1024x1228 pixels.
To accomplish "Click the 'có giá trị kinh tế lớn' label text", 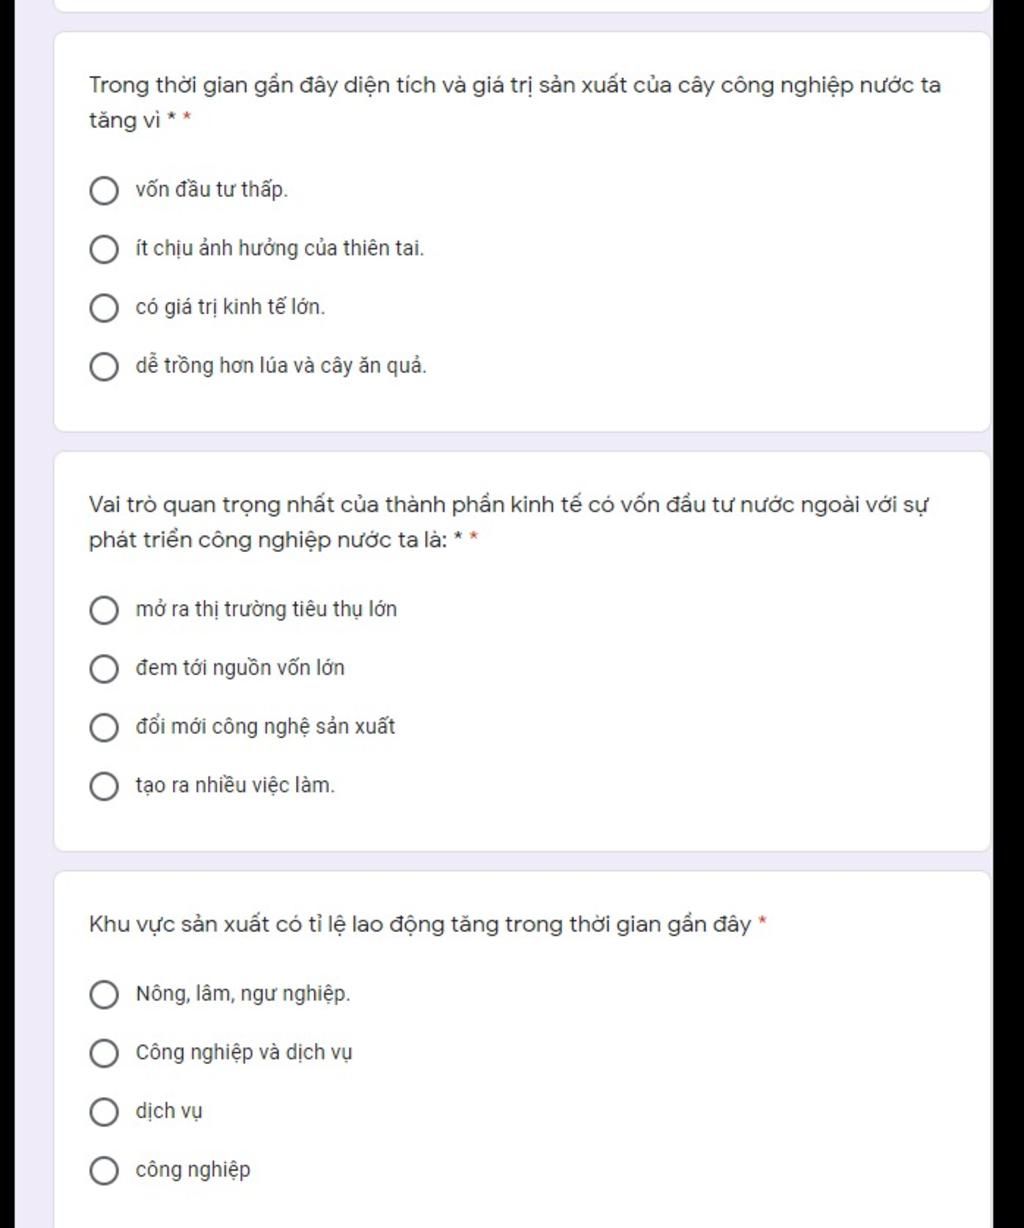I will coord(231,307).
